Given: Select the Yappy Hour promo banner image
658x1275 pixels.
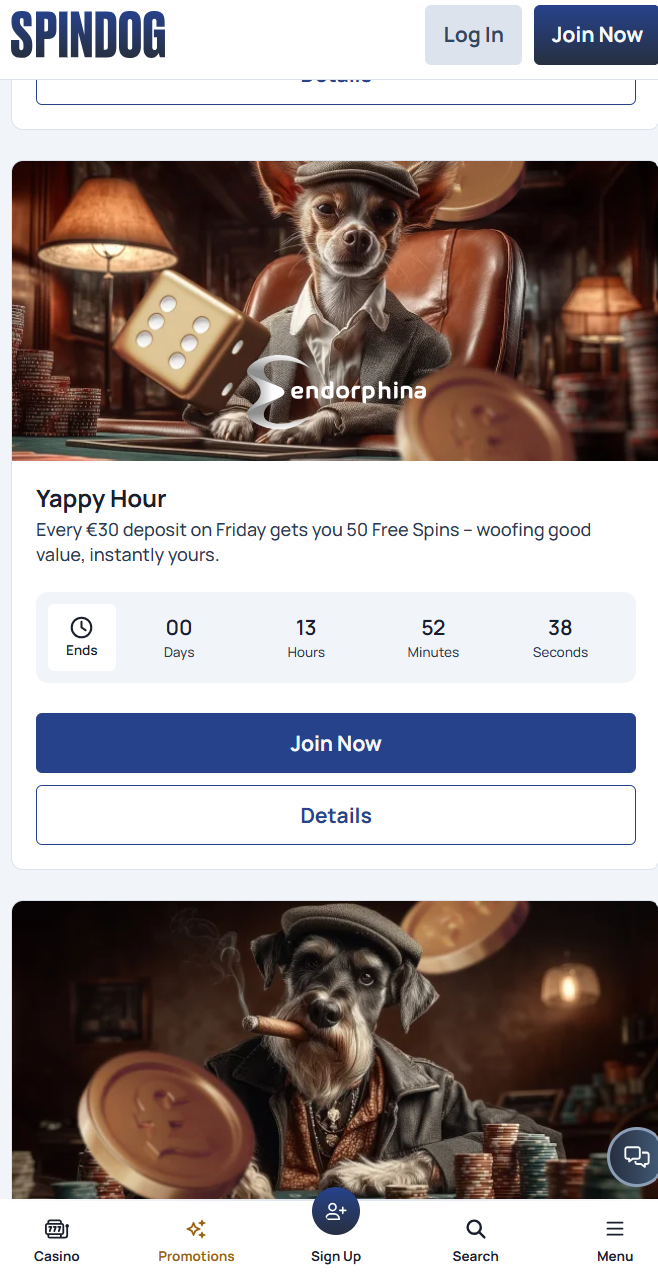Looking at the screenshot, I should point(336,310).
